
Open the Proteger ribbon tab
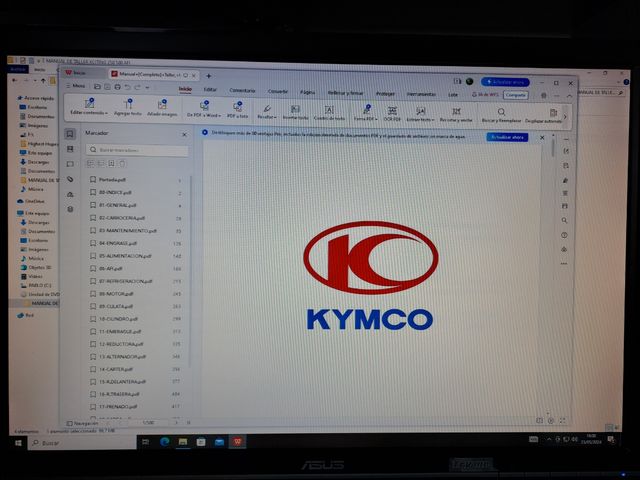(385, 93)
